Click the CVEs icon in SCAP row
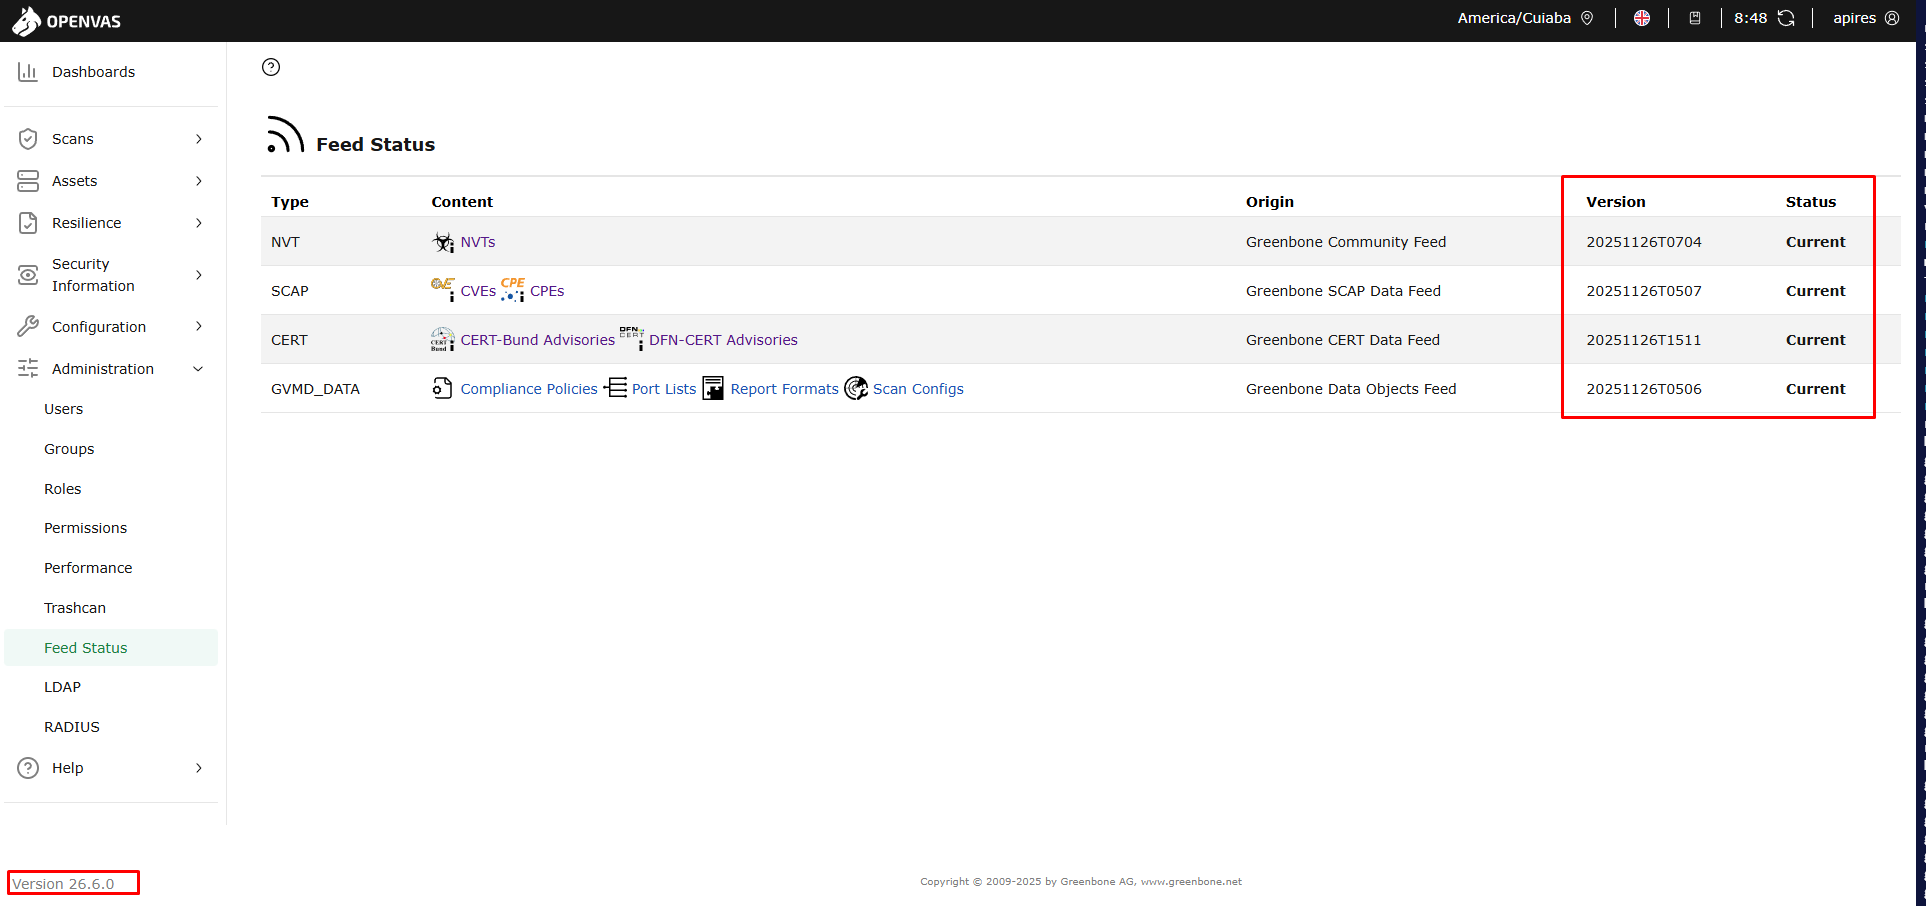Screen dimensions: 1926x906 (x=443, y=289)
